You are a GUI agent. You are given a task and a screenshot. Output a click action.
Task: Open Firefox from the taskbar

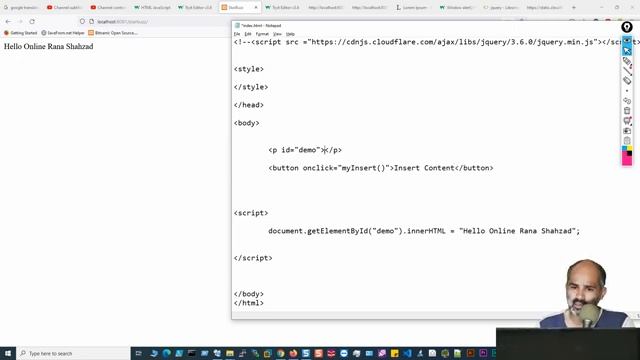click(293, 353)
